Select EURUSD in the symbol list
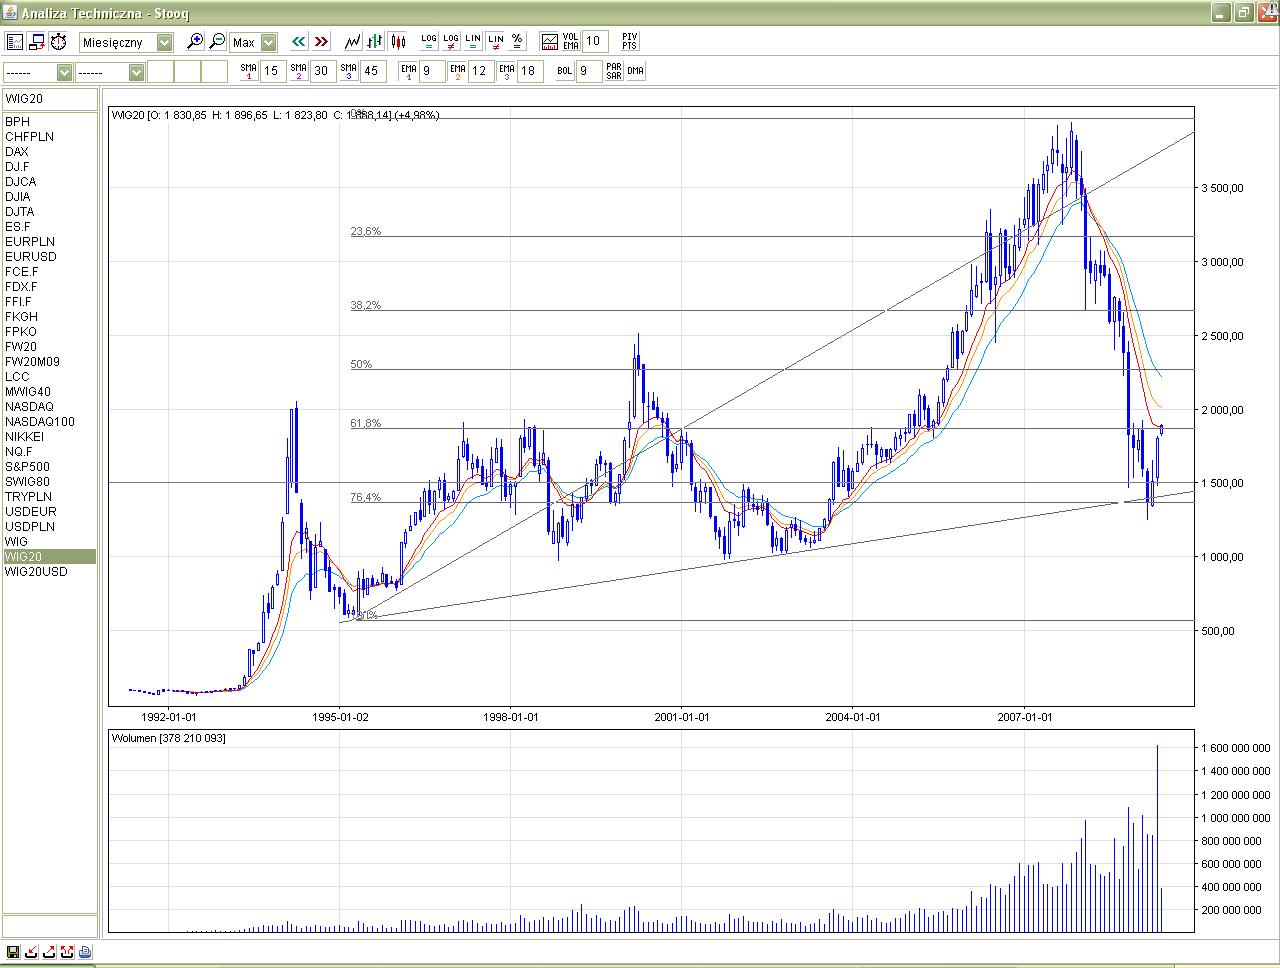The width and height of the screenshot is (1280, 968). tap(30, 257)
